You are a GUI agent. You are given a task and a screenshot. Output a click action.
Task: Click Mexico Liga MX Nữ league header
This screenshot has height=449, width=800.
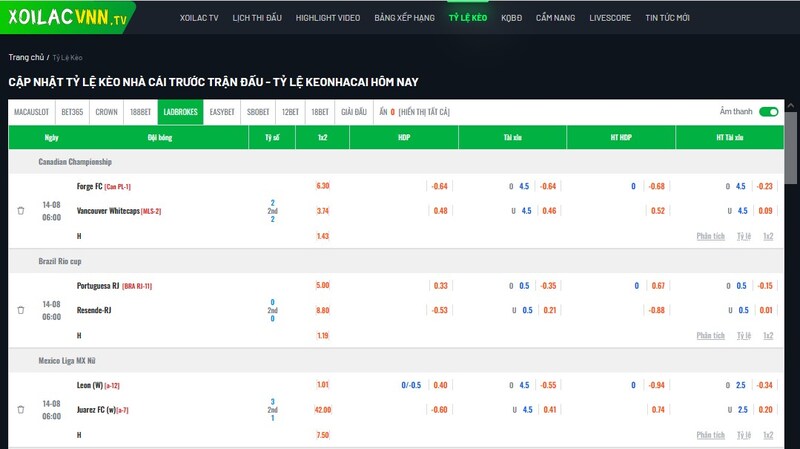[x=67, y=361]
